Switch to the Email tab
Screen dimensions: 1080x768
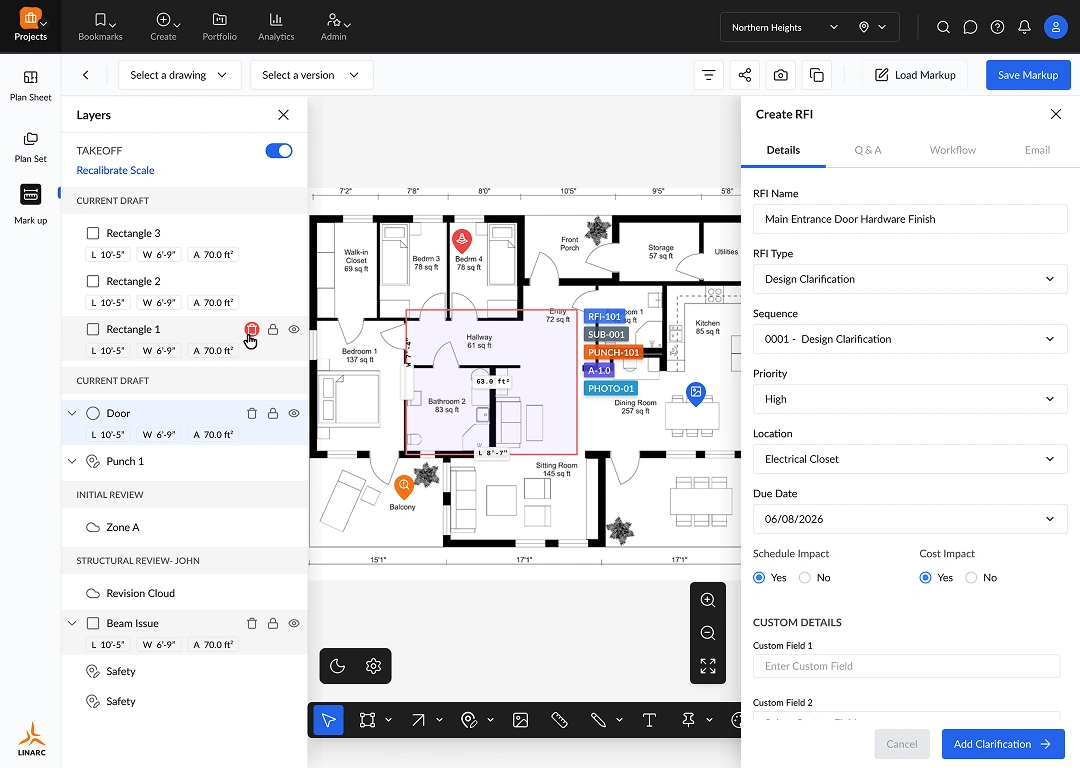(x=1037, y=150)
